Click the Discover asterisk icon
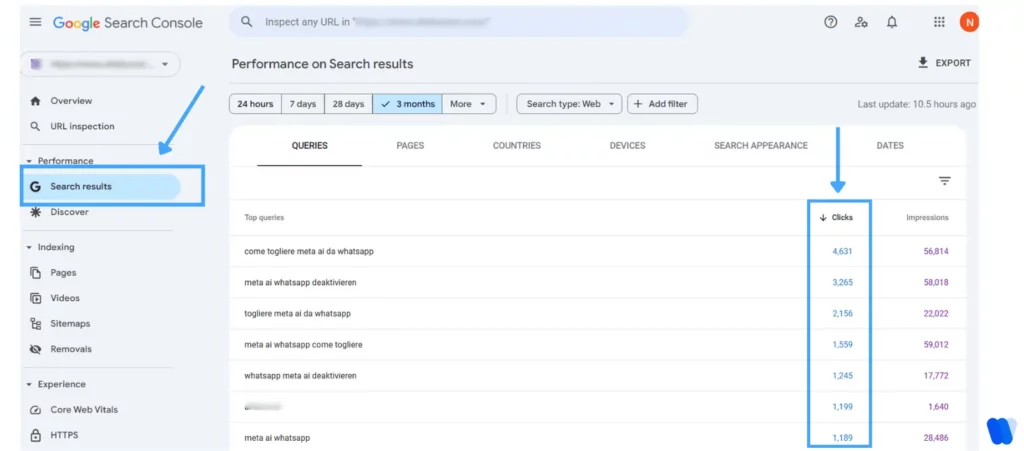 point(36,212)
